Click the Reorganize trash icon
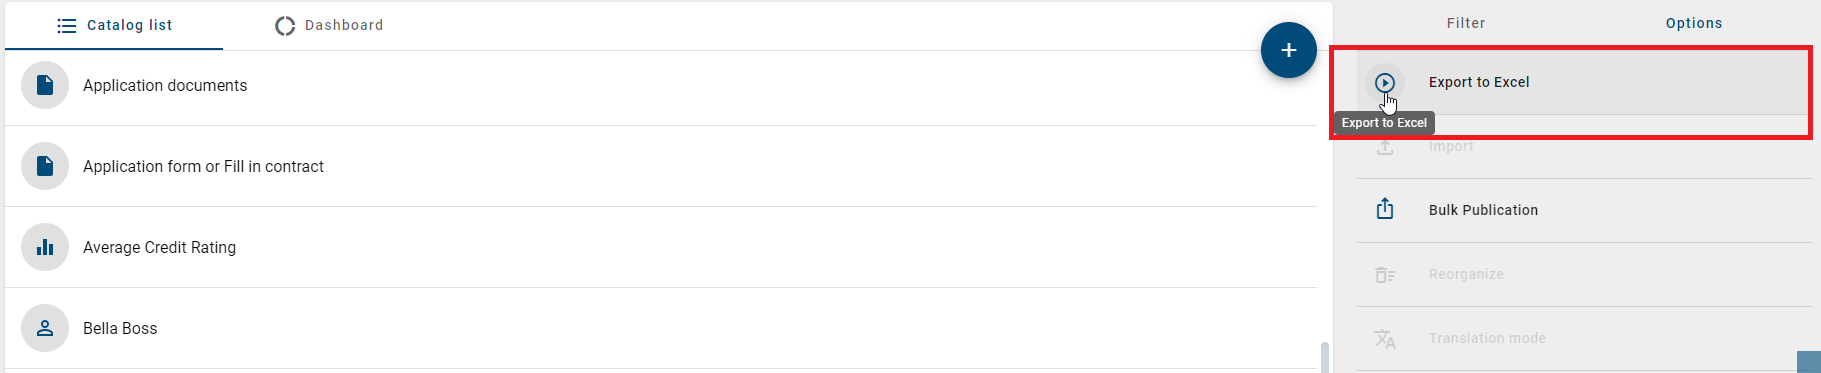Image resolution: width=1821 pixels, height=373 pixels. tap(1385, 274)
